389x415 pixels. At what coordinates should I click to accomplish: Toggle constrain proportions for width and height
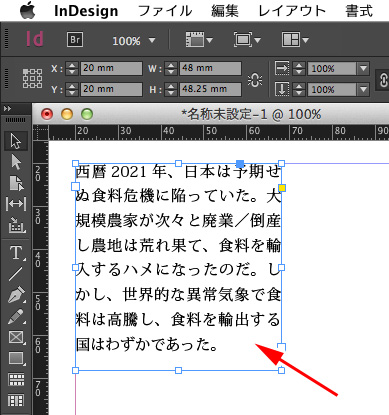pos(255,80)
